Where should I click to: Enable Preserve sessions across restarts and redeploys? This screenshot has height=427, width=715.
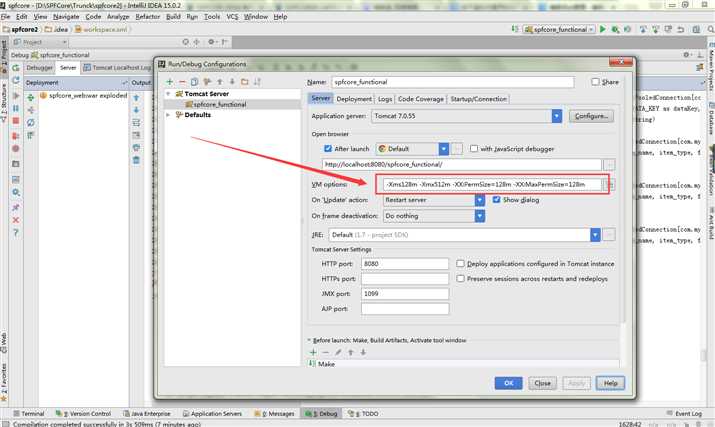click(x=461, y=278)
